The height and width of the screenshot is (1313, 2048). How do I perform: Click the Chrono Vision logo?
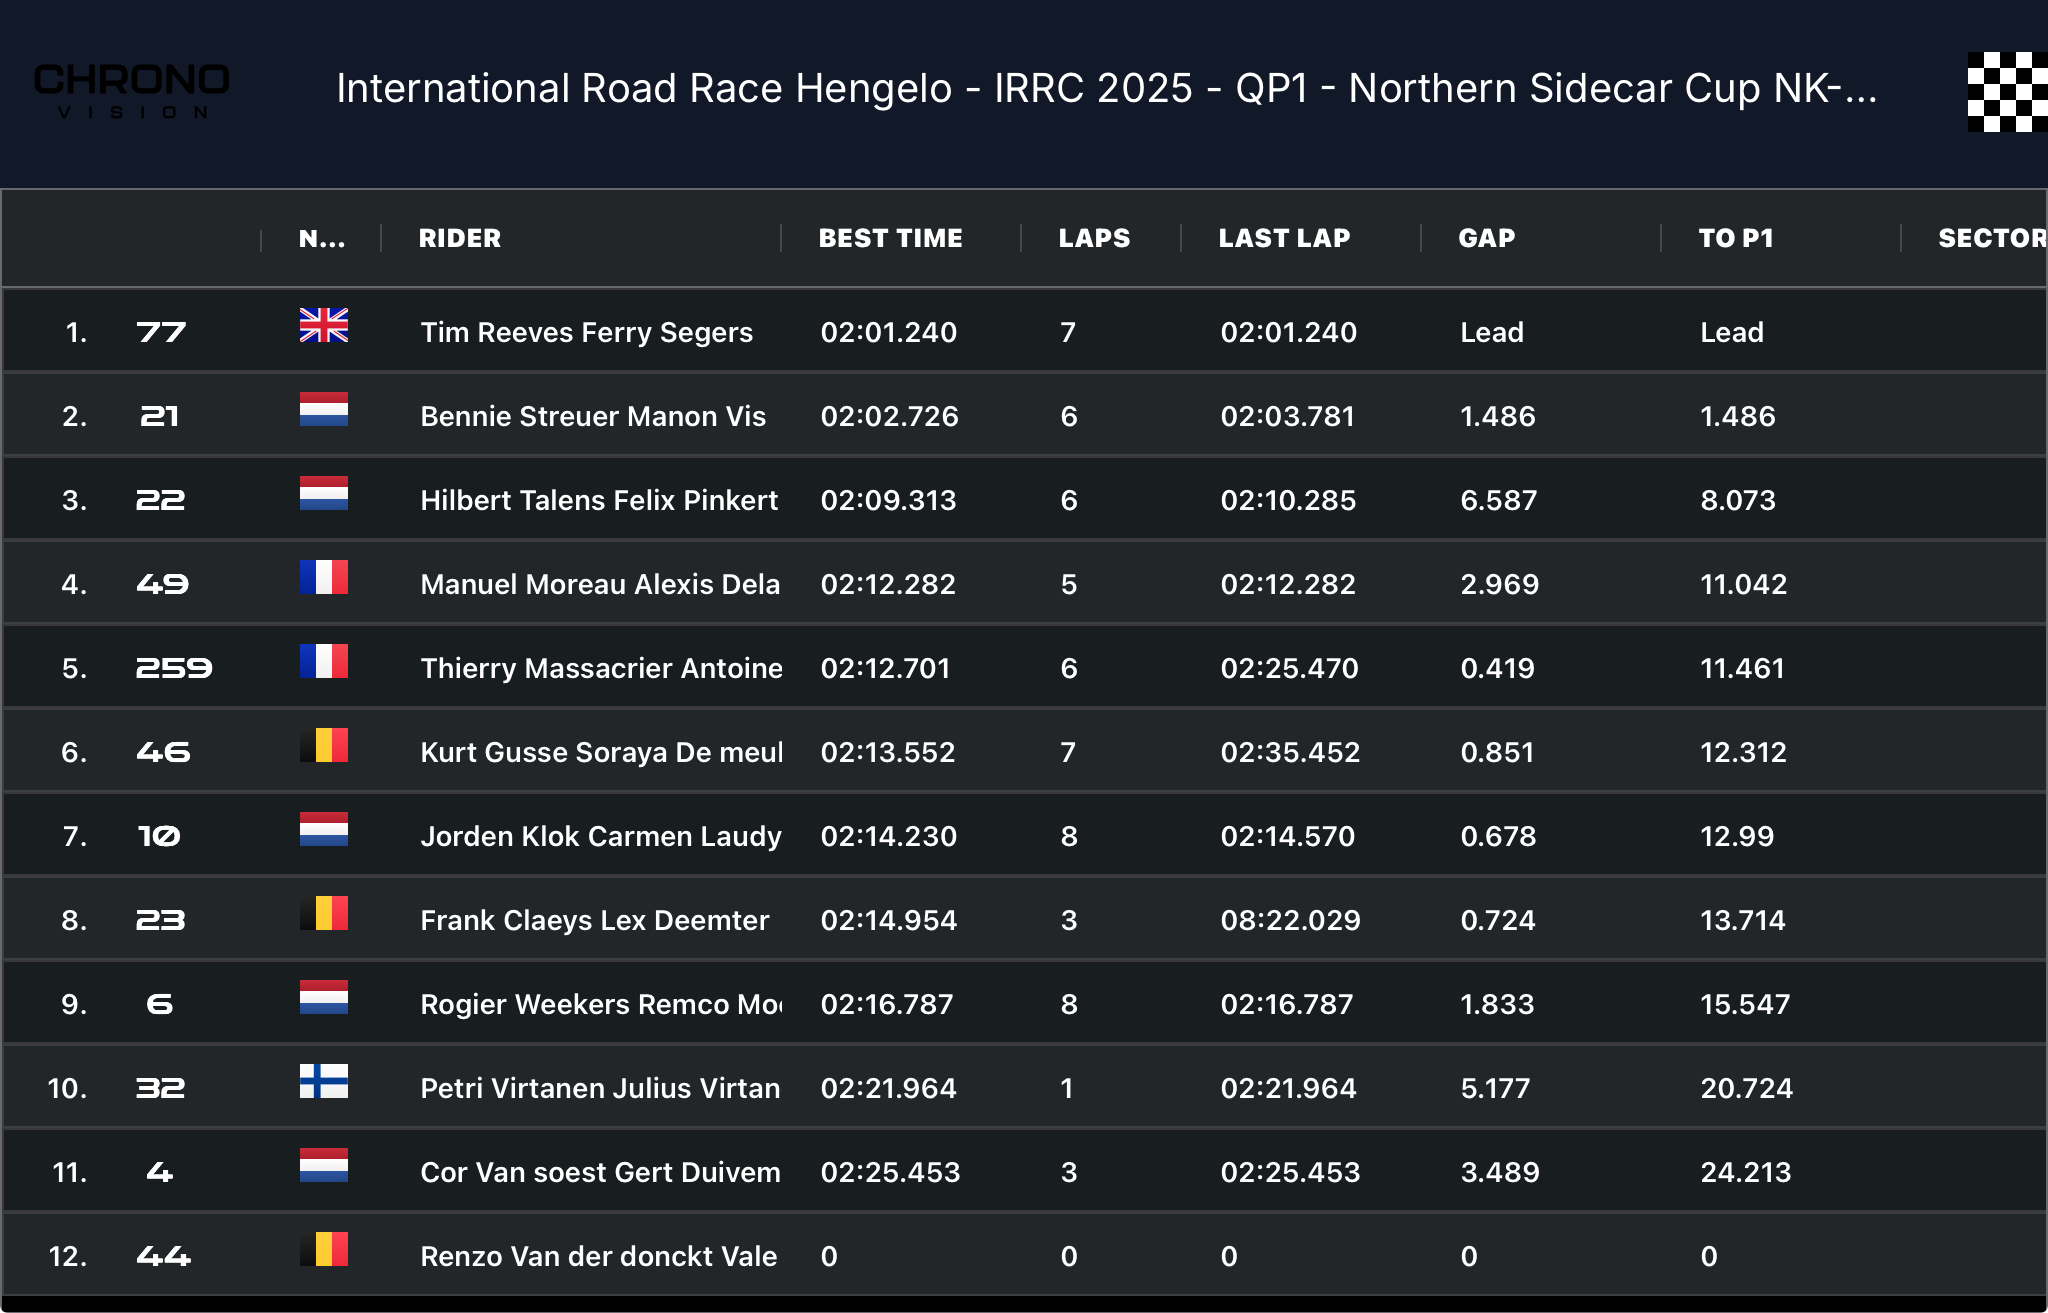132,92
